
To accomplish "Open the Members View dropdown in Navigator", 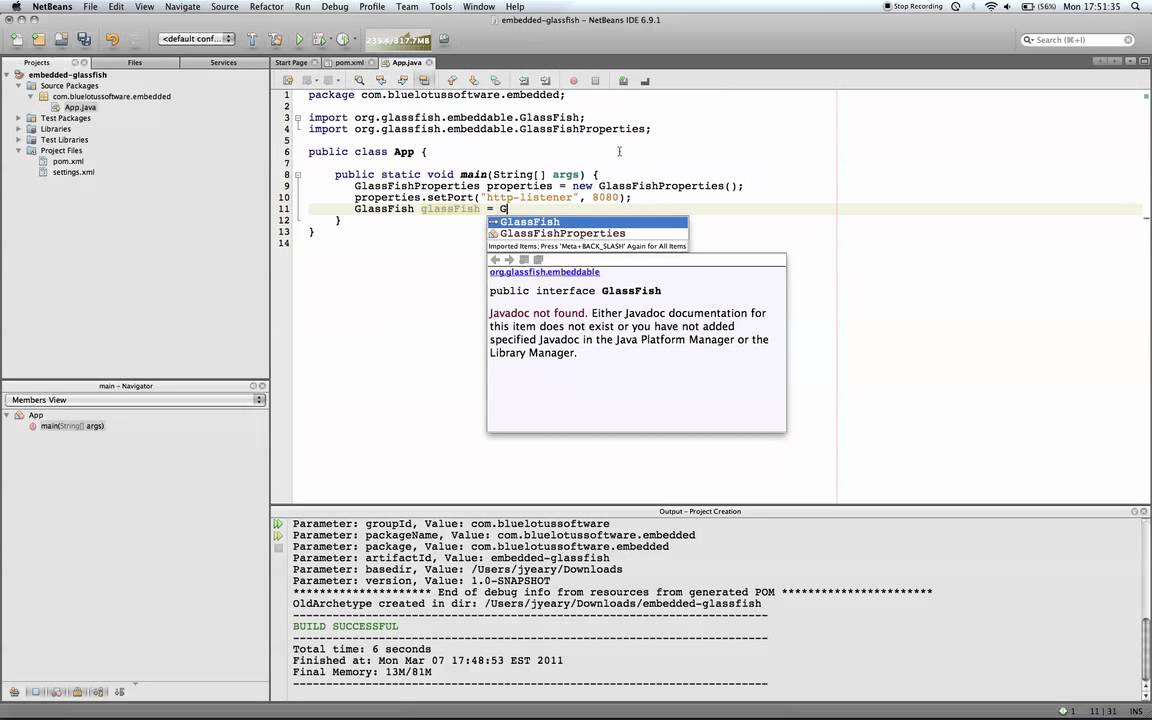I will coord(135,400).
